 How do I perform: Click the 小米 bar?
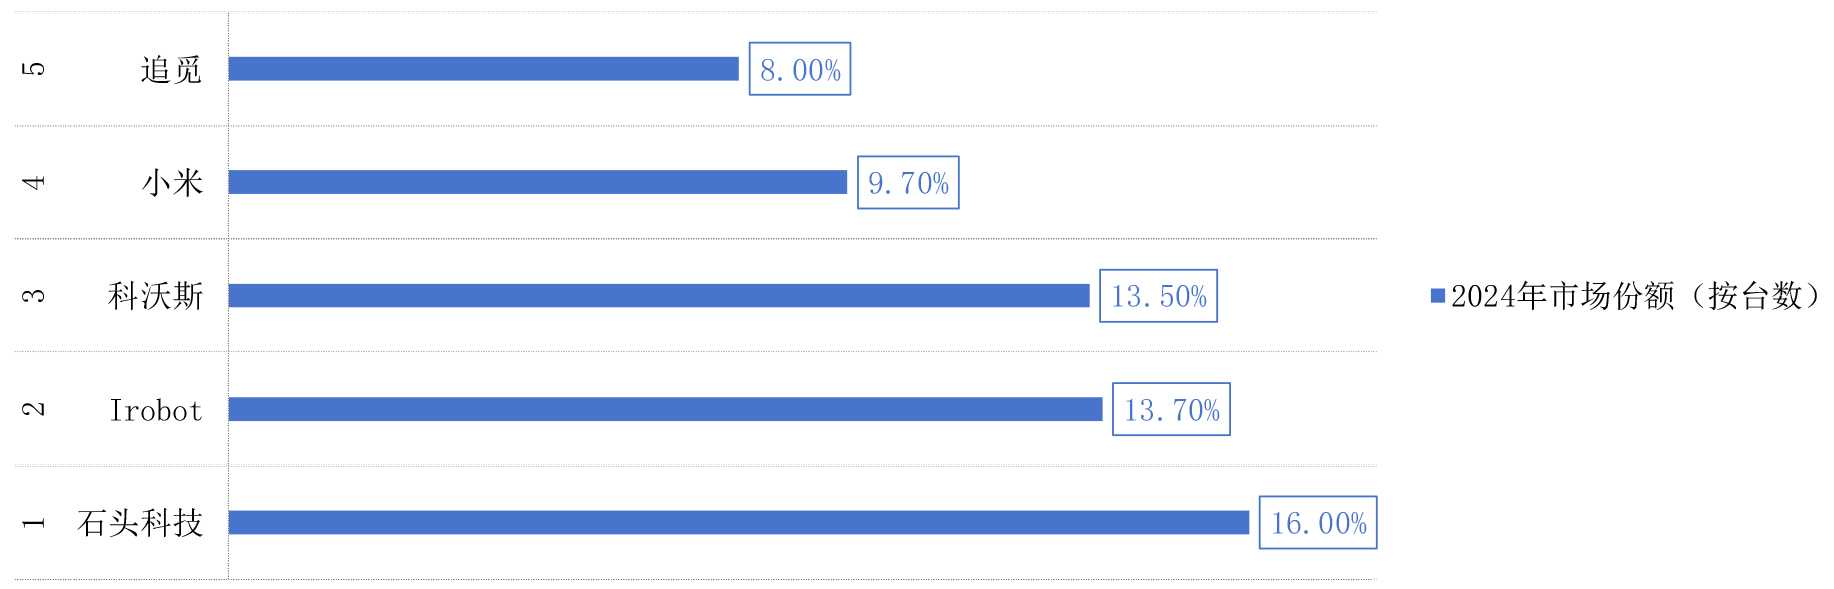coord(537,182)
